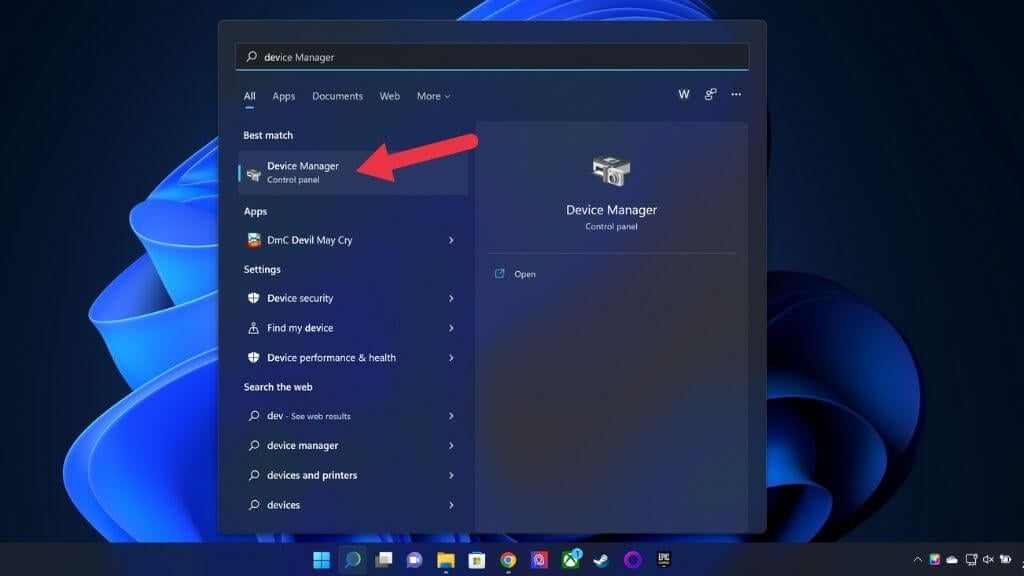The width and height of the screenshot is (1024, 576).
Task: Open Microsoft Store from the taskbar
Action: pyautogui.click(x=477, y=560)
